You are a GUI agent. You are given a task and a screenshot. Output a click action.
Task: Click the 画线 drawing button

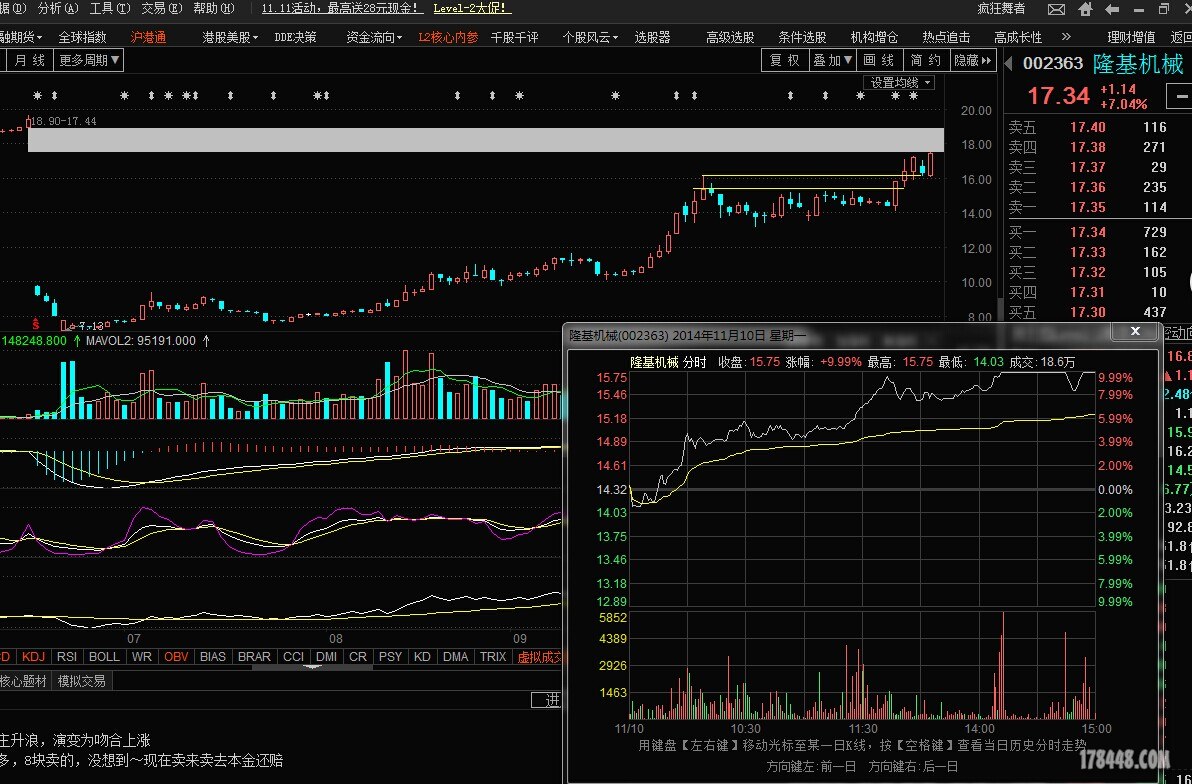pos(879,60)
